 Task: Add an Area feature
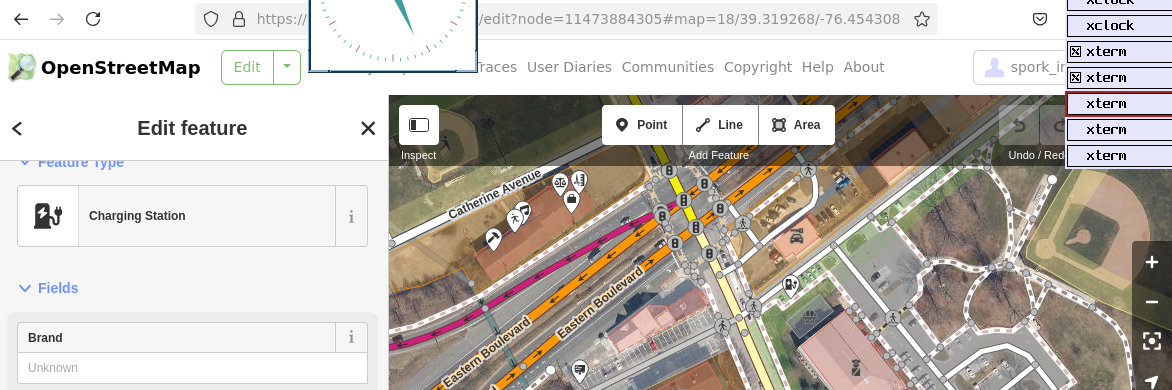[797, 125]
